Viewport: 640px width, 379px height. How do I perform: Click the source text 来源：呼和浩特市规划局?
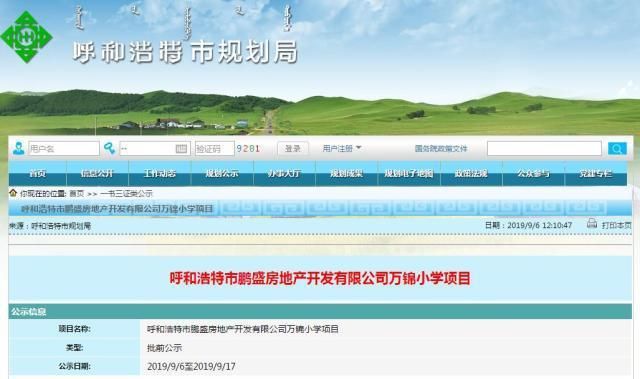50,226
